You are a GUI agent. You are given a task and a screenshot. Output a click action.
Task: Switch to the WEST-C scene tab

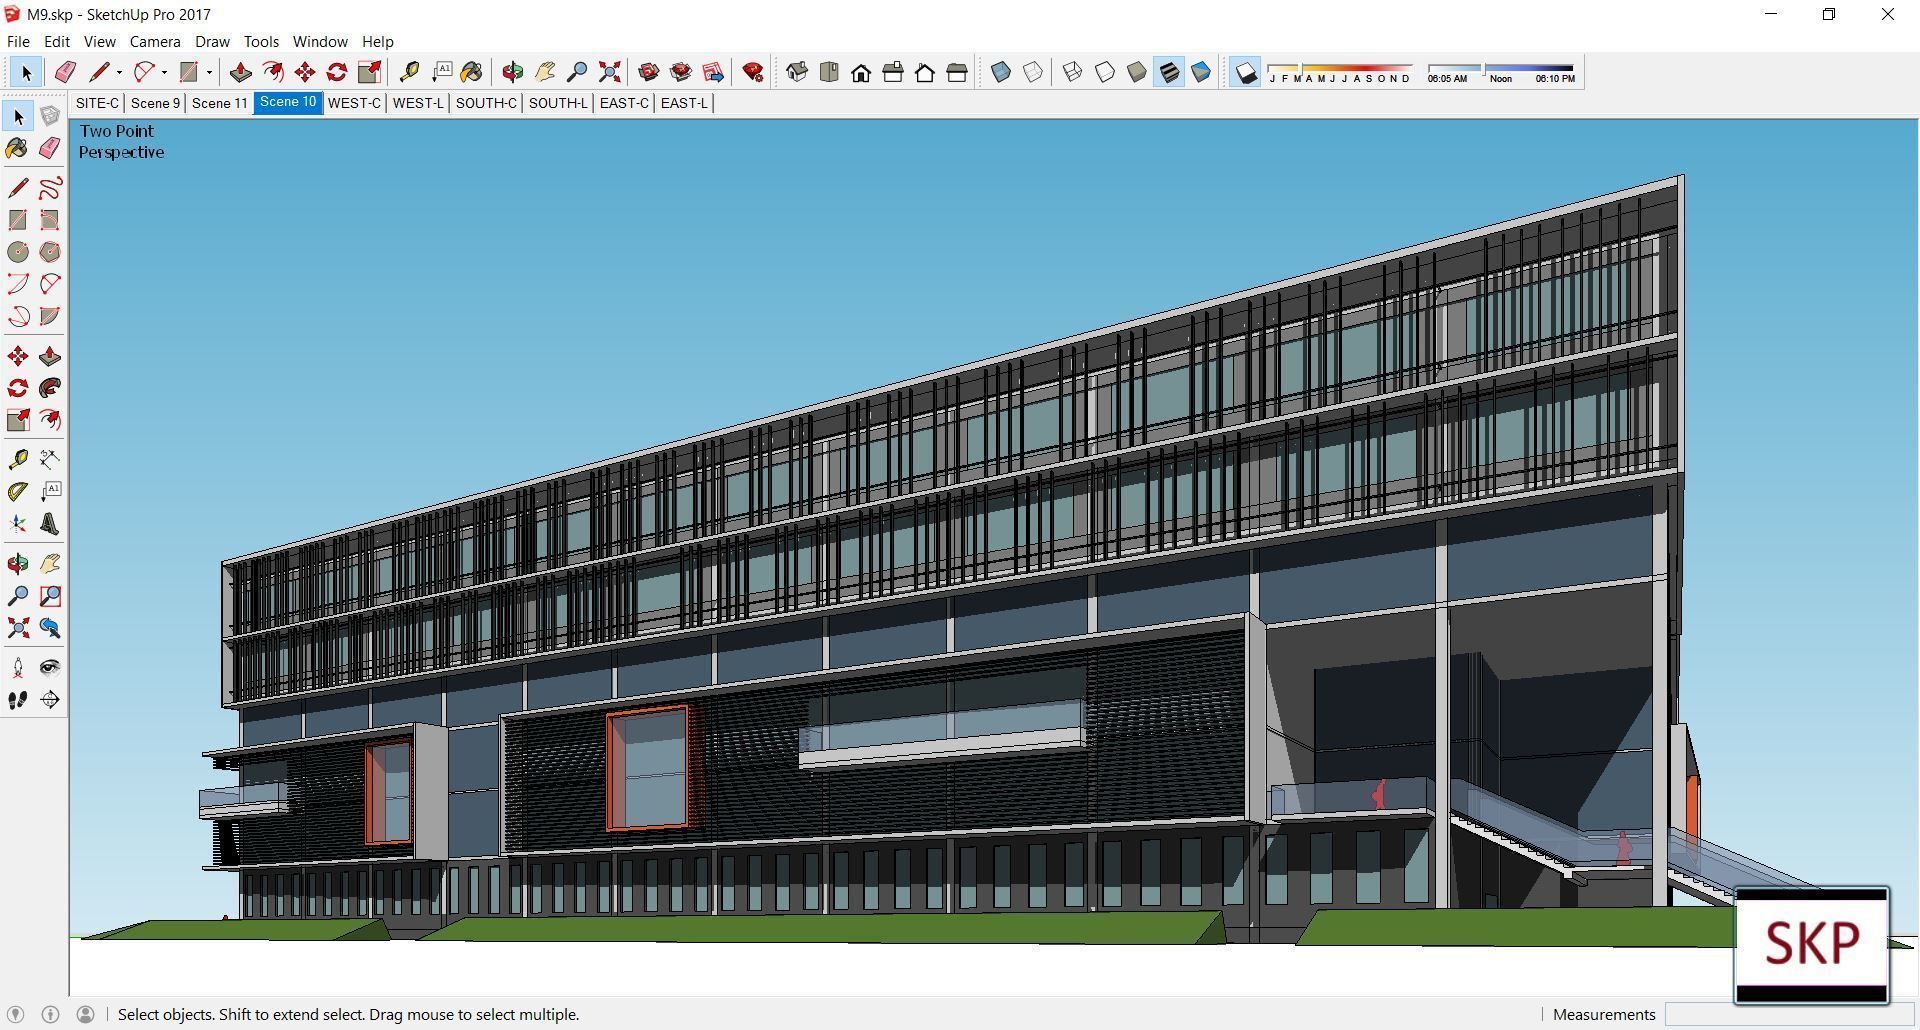point(354,103)
